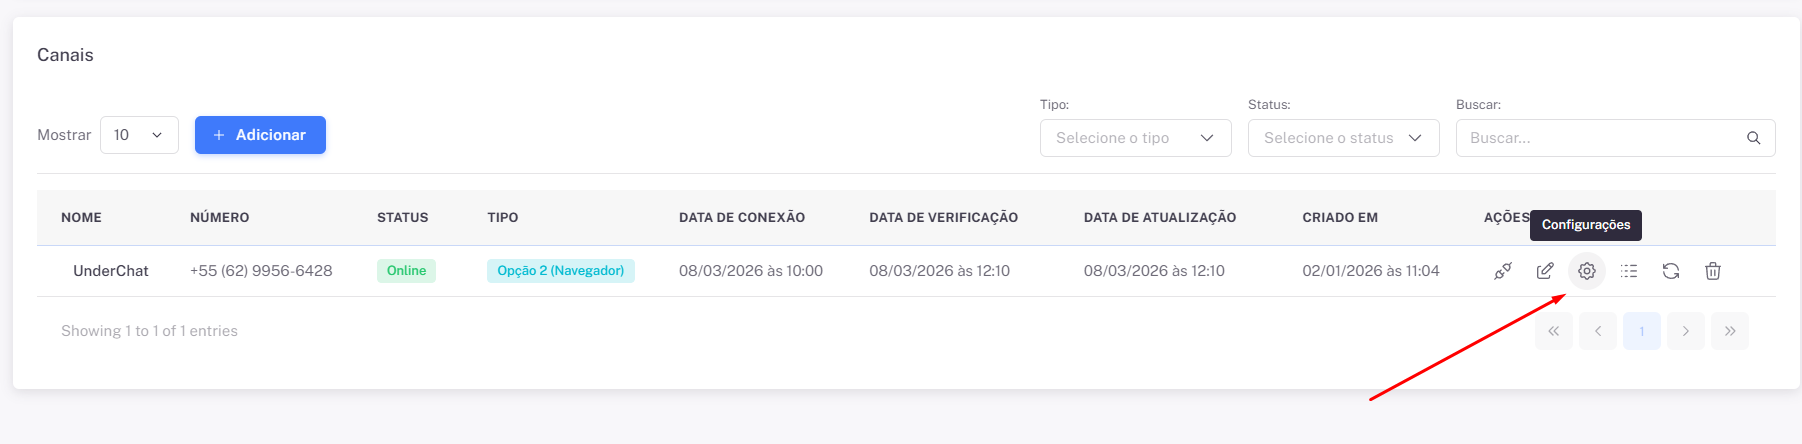Click the green Online status badge
The height and width of the screenshot is (444, 1802).
click(x=406, y=271)
